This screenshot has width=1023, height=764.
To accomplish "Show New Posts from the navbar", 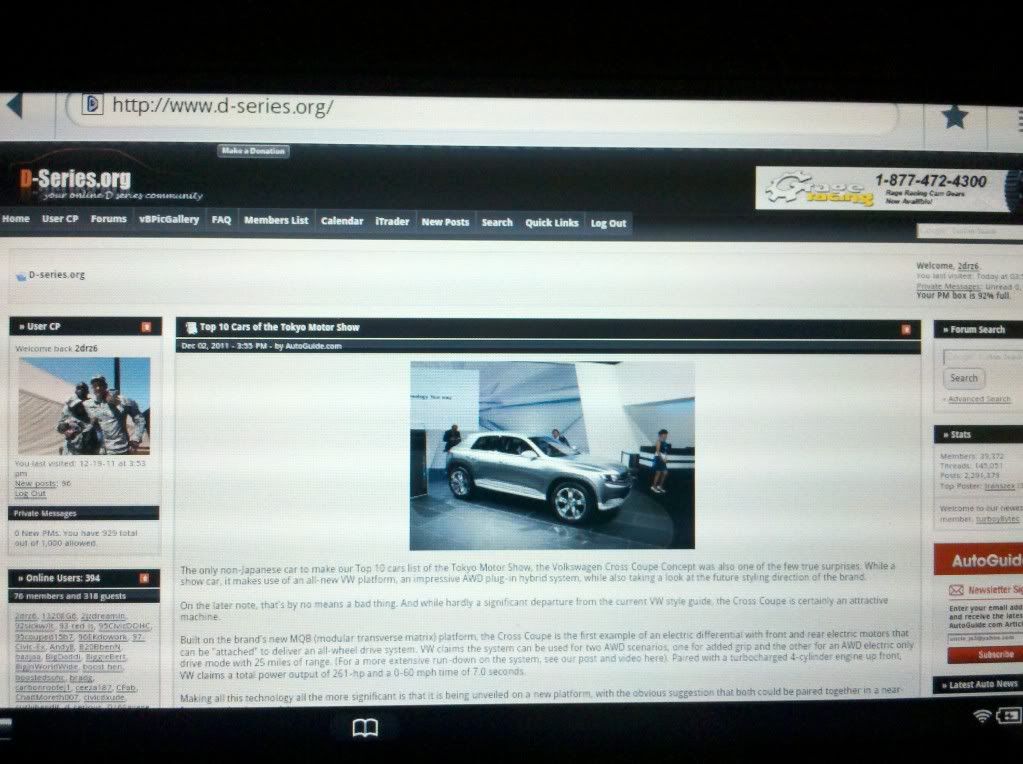I will [445, 222].
